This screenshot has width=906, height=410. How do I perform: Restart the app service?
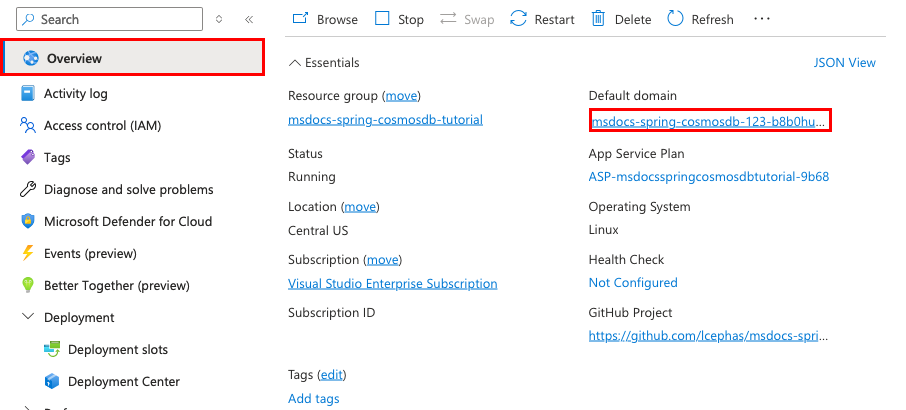tap(518, 19)
